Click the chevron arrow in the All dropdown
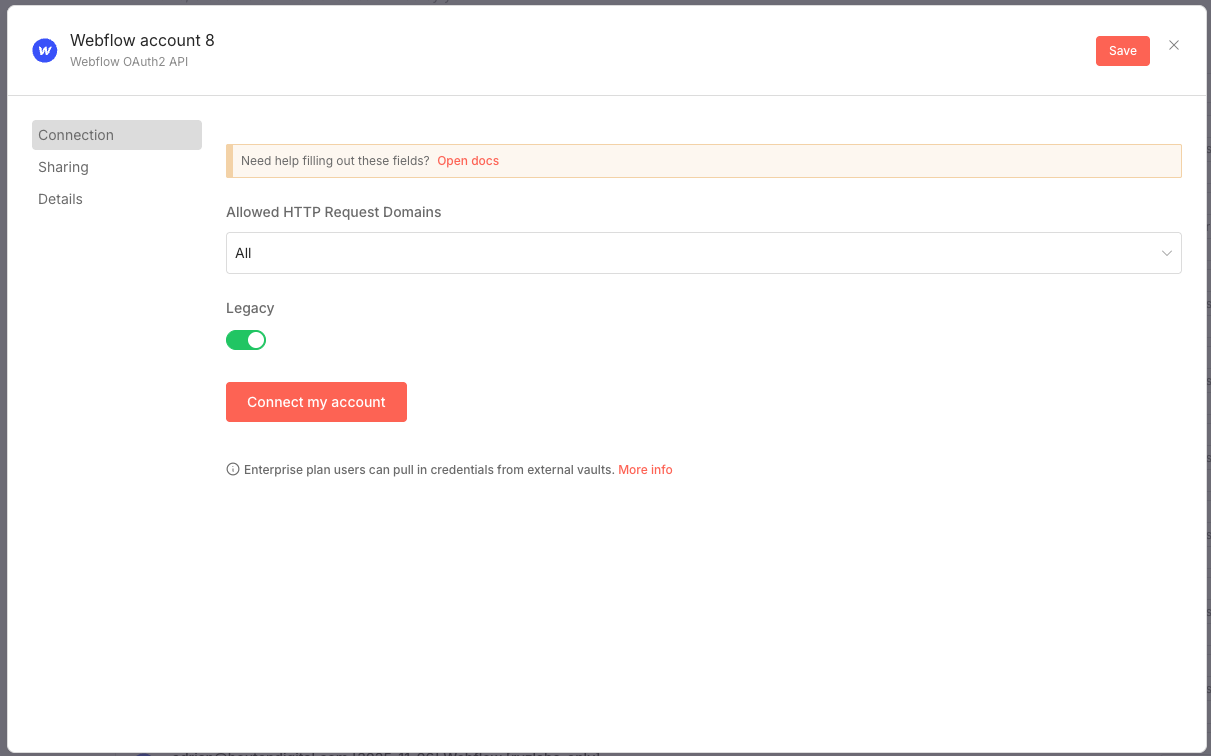Viewport: 1211px width, 756px height. 1166,253
